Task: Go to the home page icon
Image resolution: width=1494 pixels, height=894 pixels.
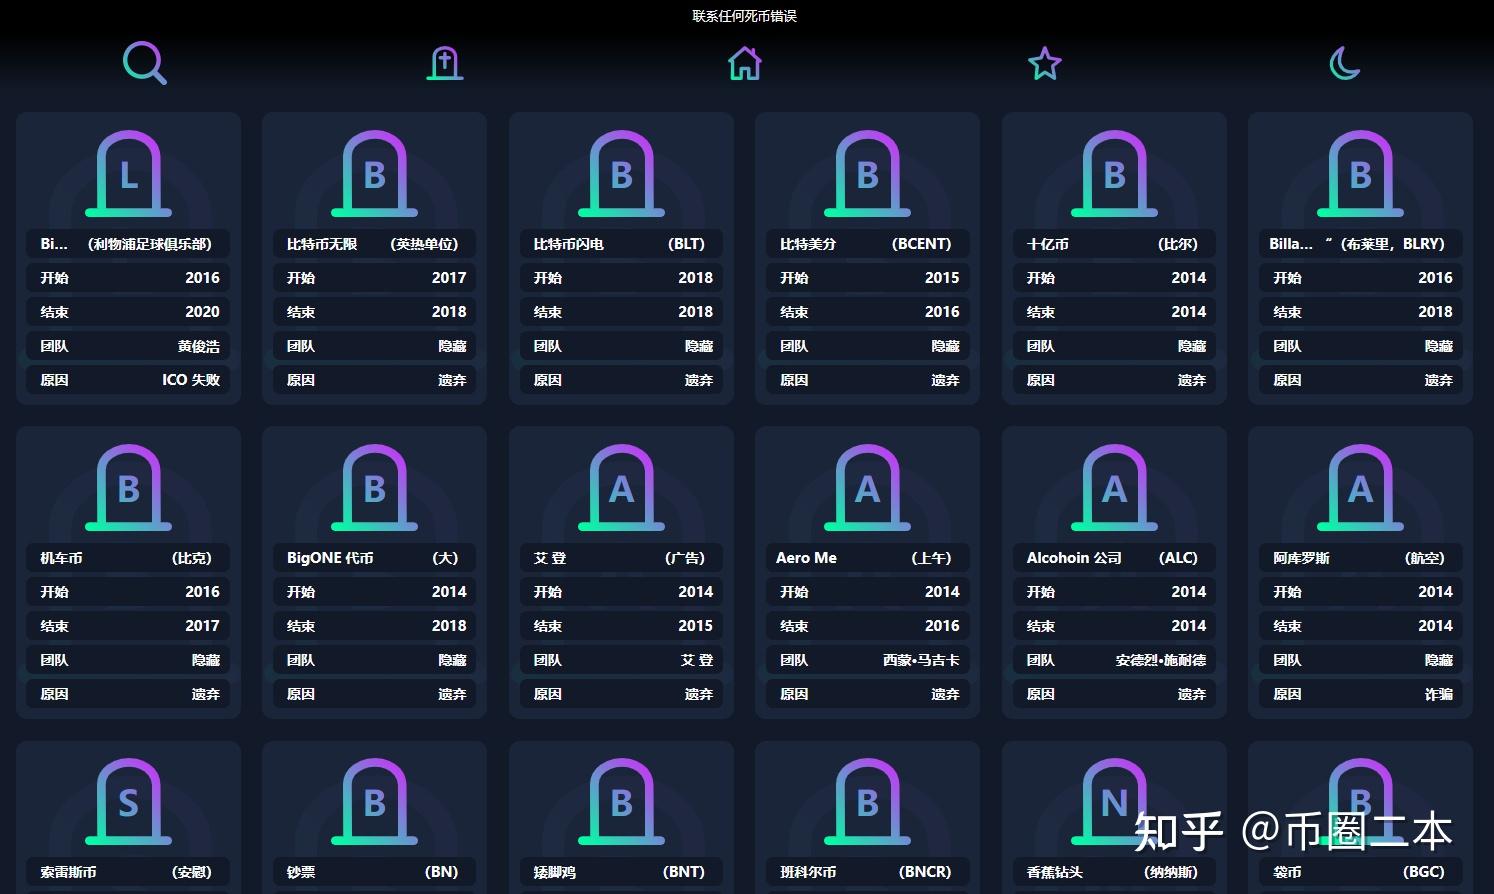Action: (745, 64)
